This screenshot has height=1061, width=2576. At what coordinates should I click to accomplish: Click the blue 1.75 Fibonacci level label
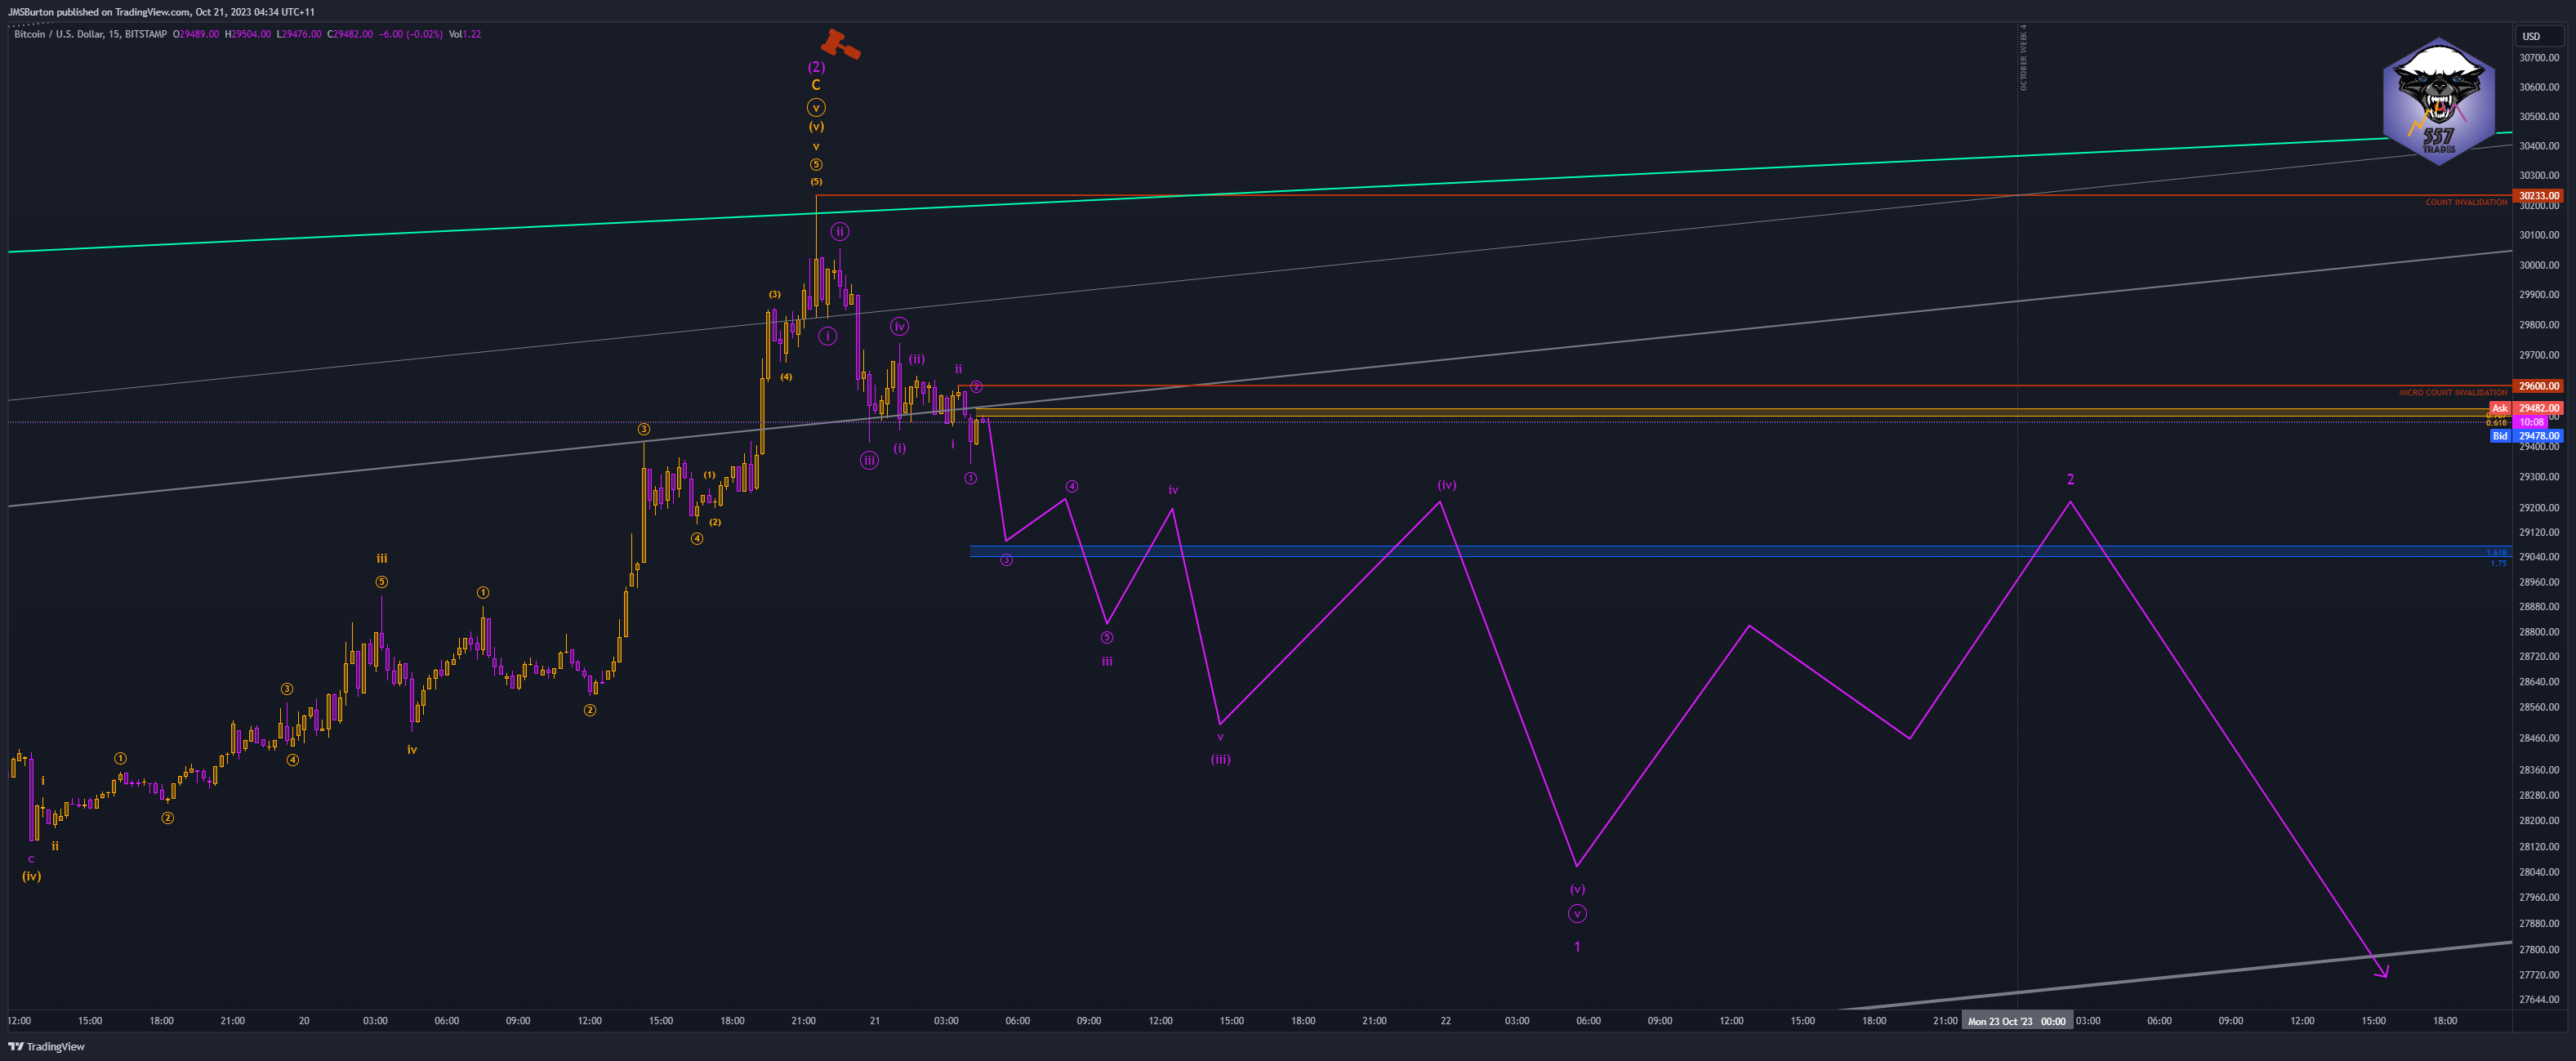pyautogui.click(x=2498, y=563)
